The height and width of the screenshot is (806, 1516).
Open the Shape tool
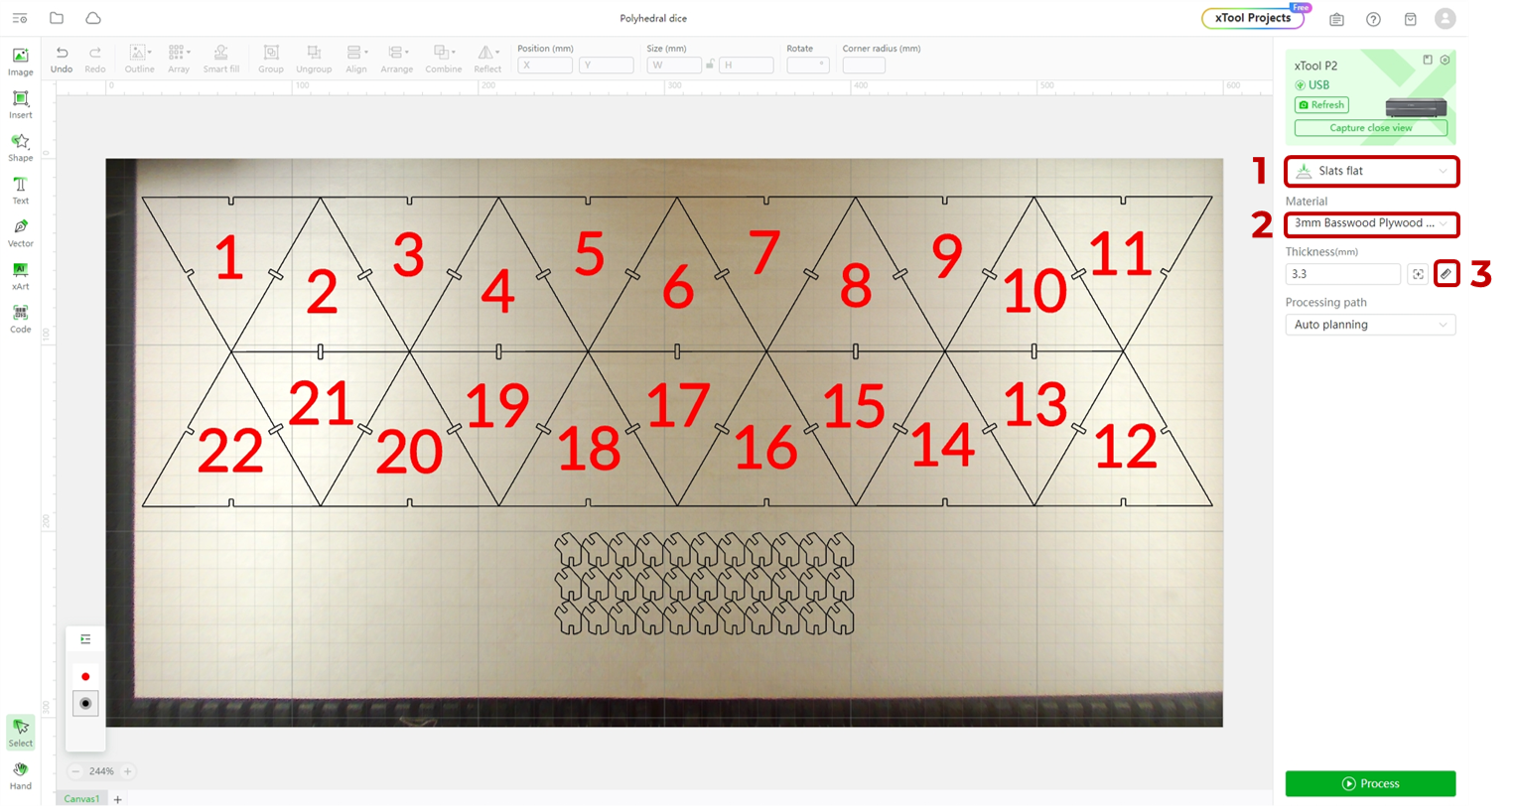point(20,147)
